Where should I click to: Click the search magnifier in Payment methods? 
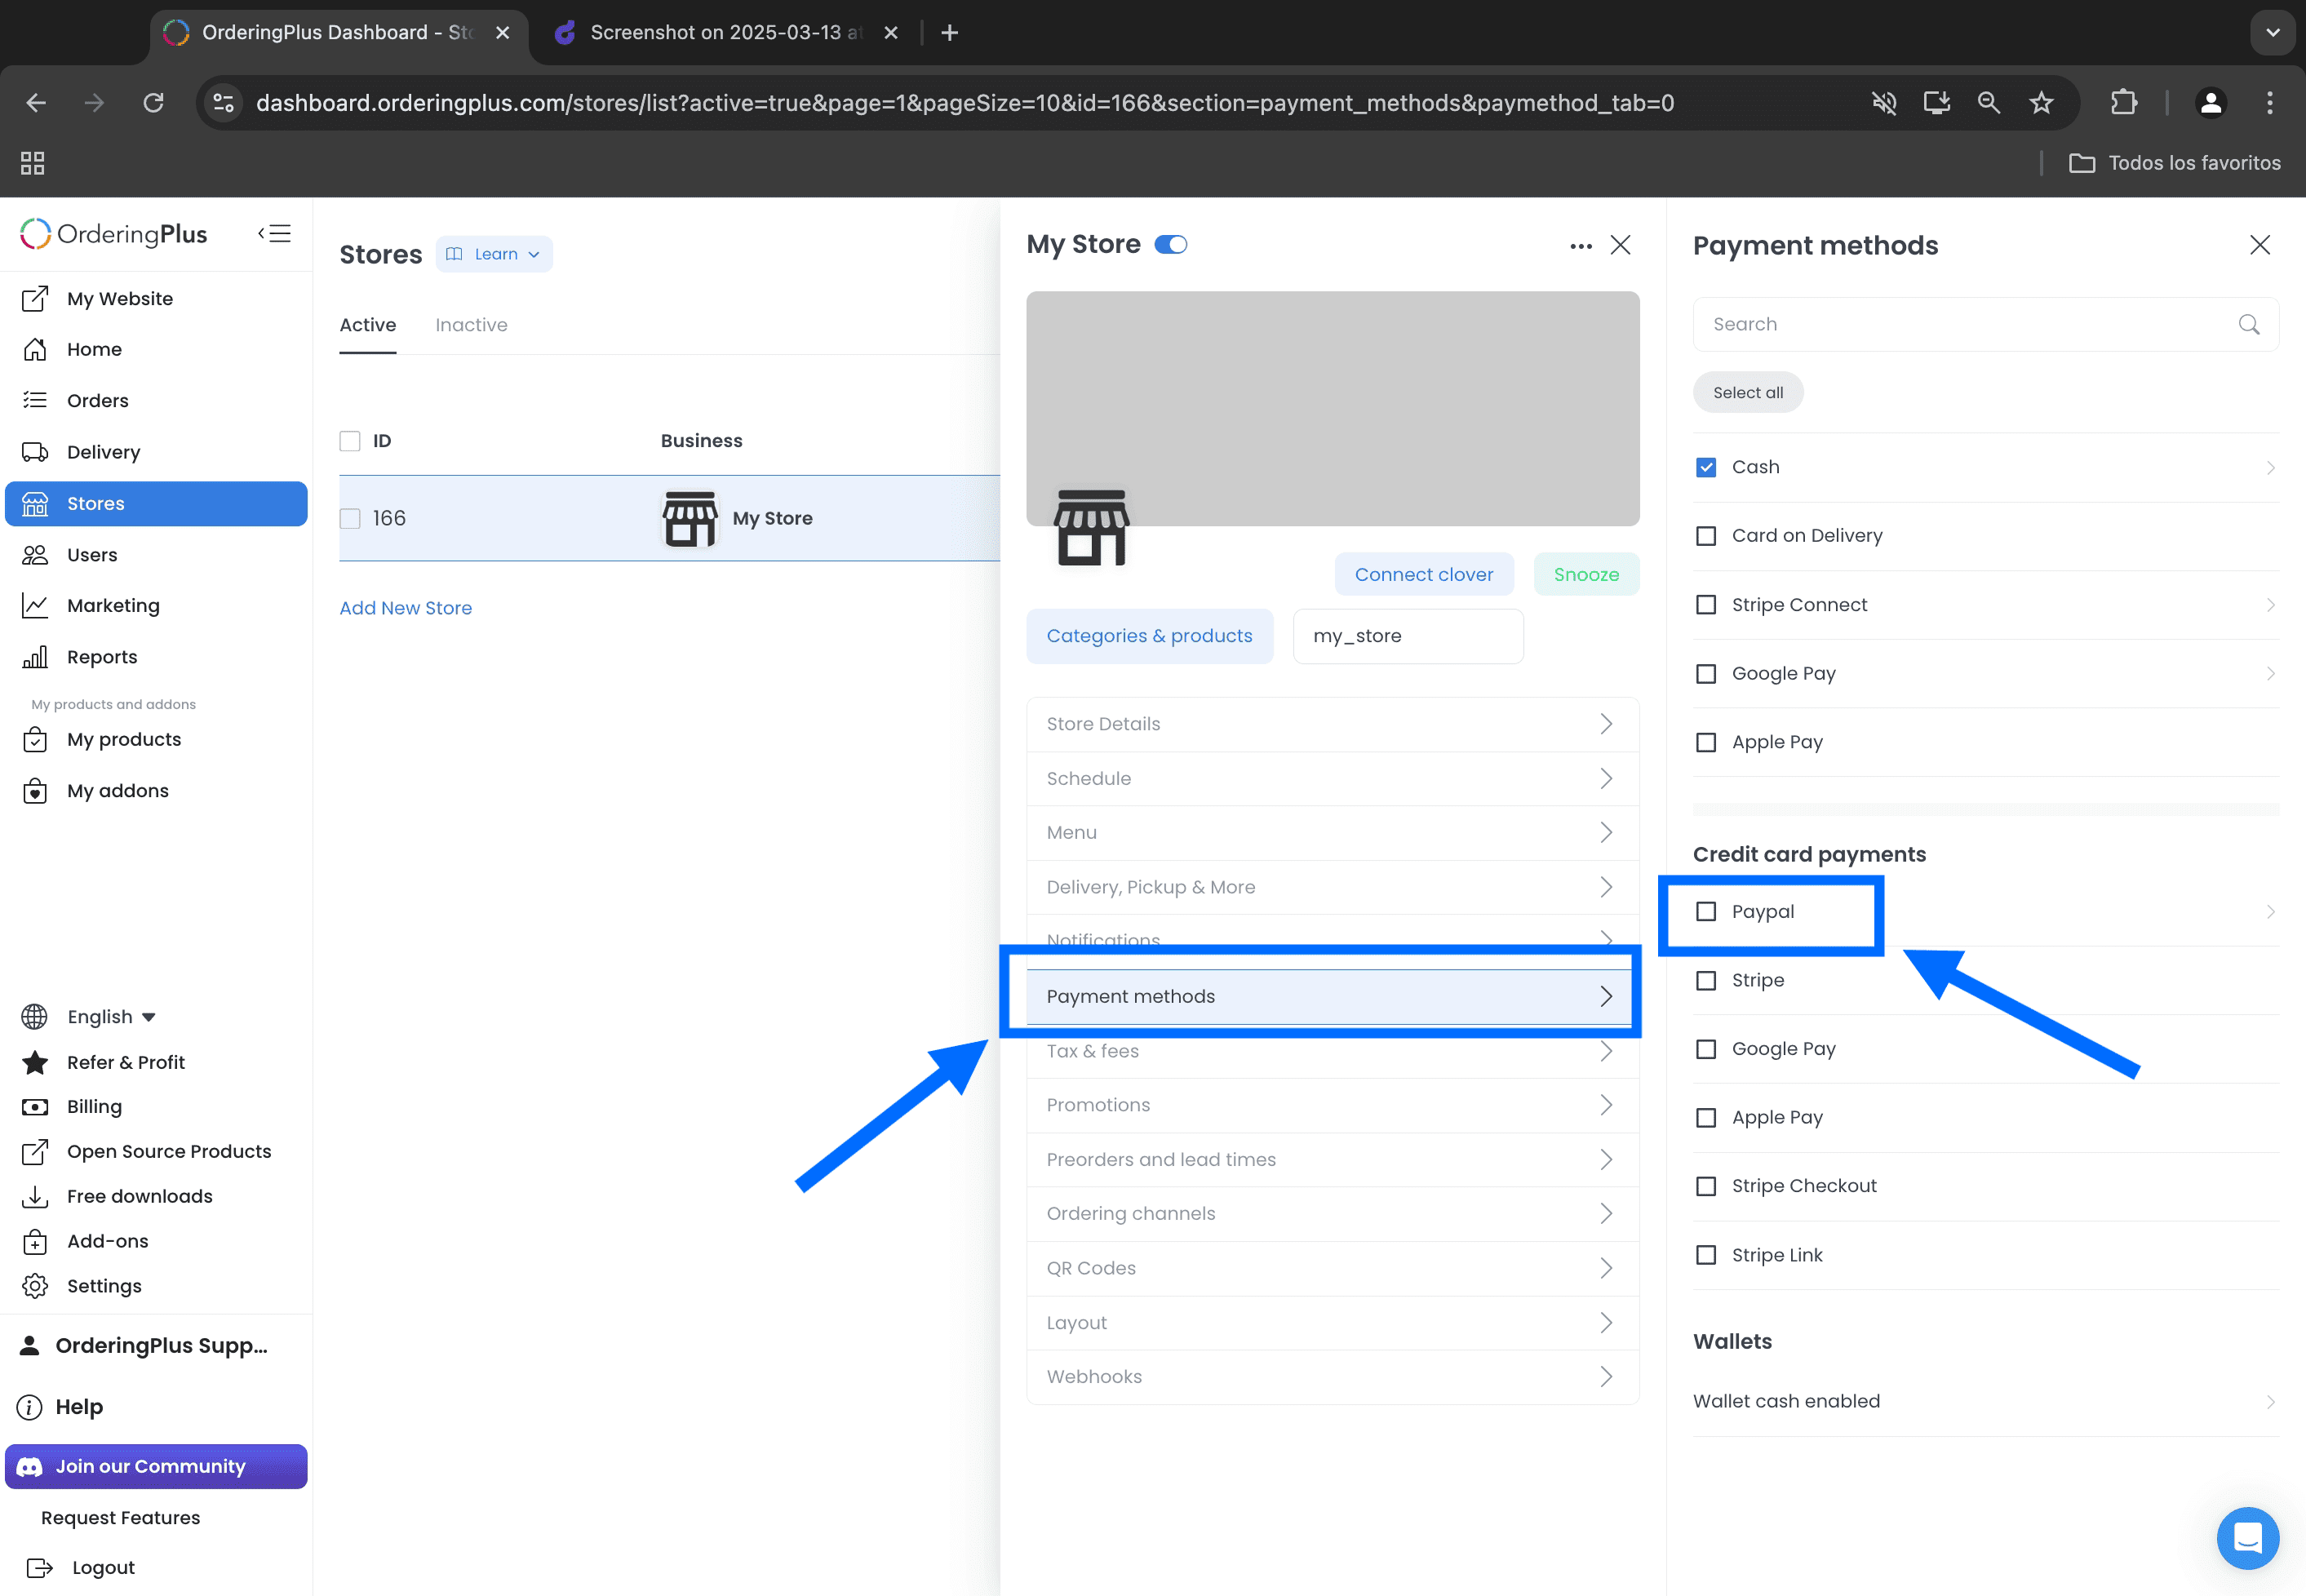point(2248,324)
